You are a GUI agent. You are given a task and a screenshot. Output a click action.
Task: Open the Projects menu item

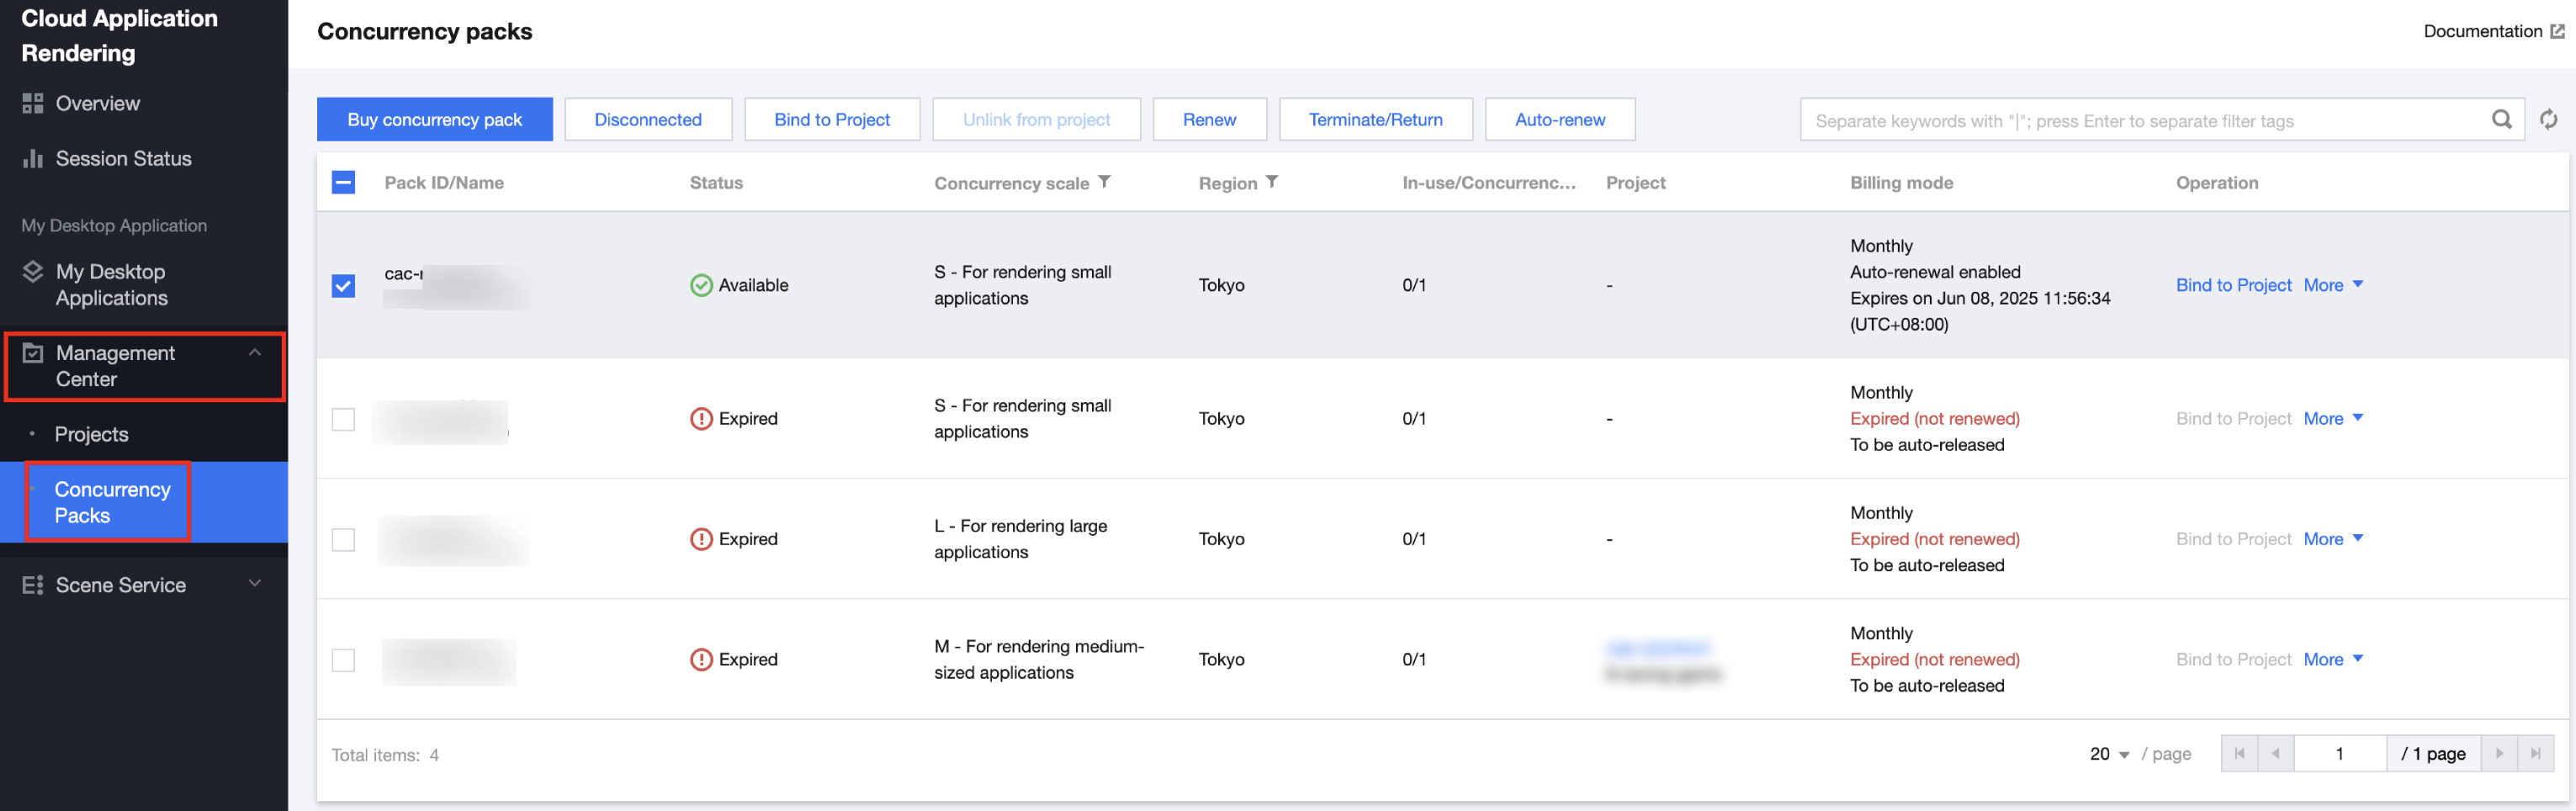(x=91, y=434)
